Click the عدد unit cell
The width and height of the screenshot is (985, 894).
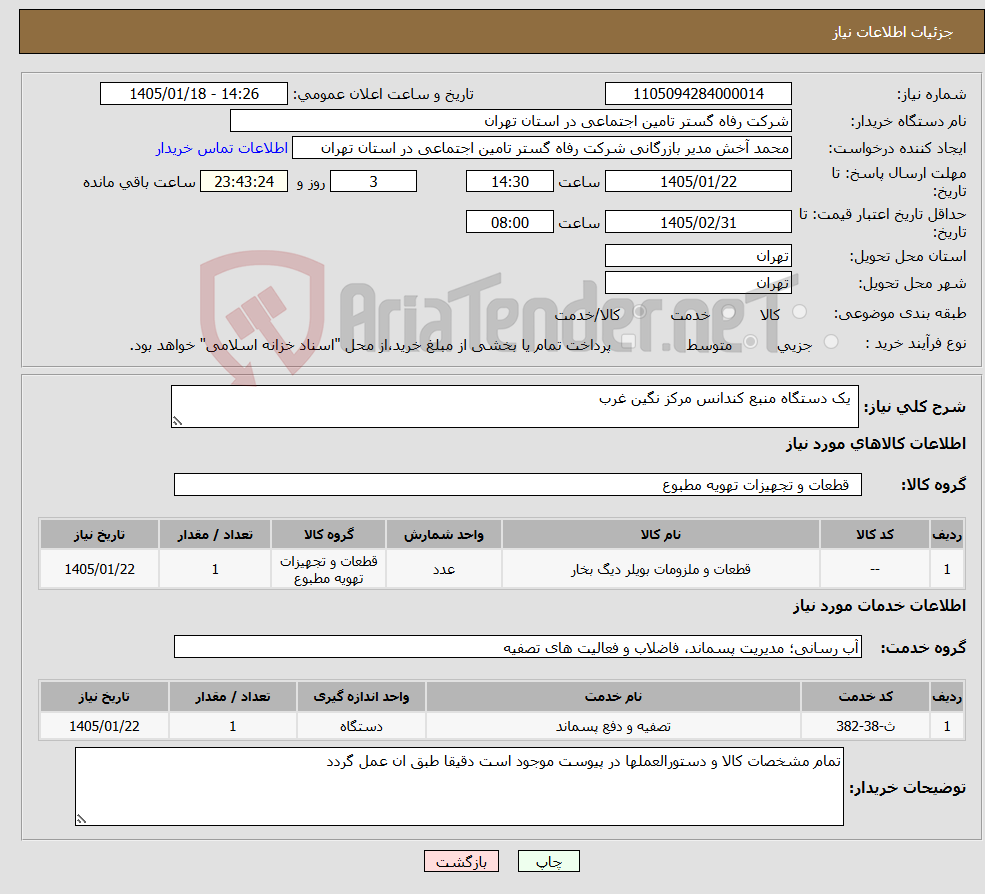coord(444,569)
